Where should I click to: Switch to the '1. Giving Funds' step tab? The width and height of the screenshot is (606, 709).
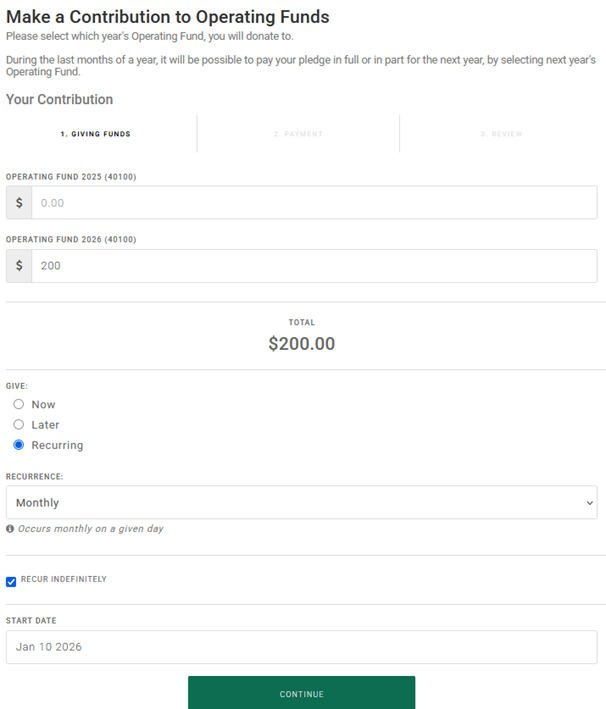95,134
